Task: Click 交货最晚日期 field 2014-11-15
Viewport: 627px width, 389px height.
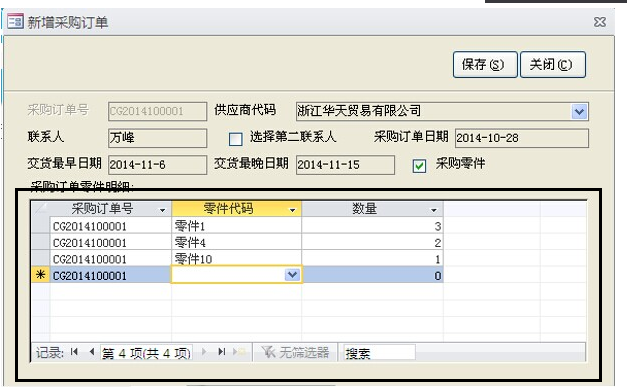Action: pos(345,165)
